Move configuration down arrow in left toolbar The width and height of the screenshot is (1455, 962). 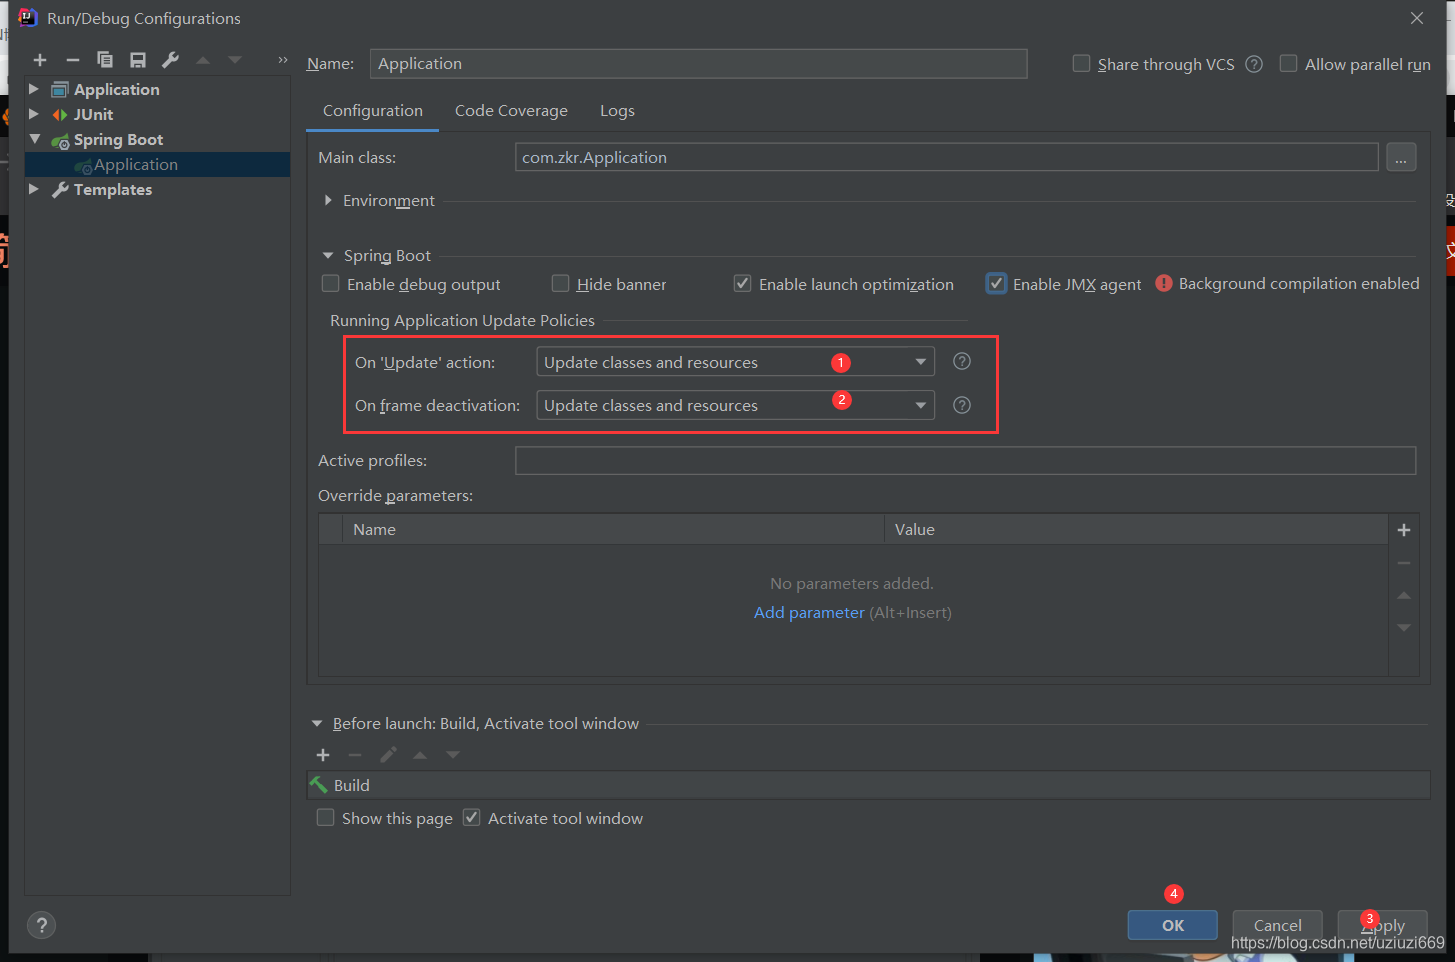[x=235, y=60]
